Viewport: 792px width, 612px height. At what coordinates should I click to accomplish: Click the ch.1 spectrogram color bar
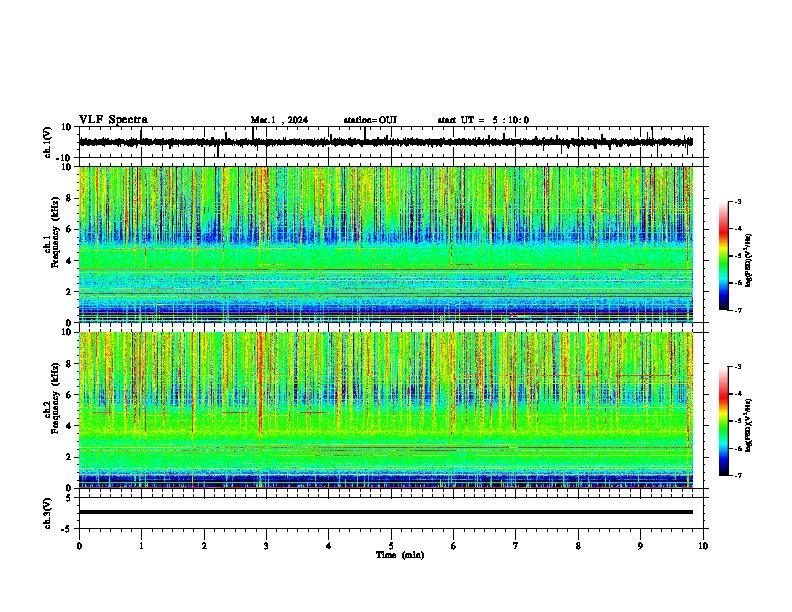pyautogui.click(x=724, y=256)
